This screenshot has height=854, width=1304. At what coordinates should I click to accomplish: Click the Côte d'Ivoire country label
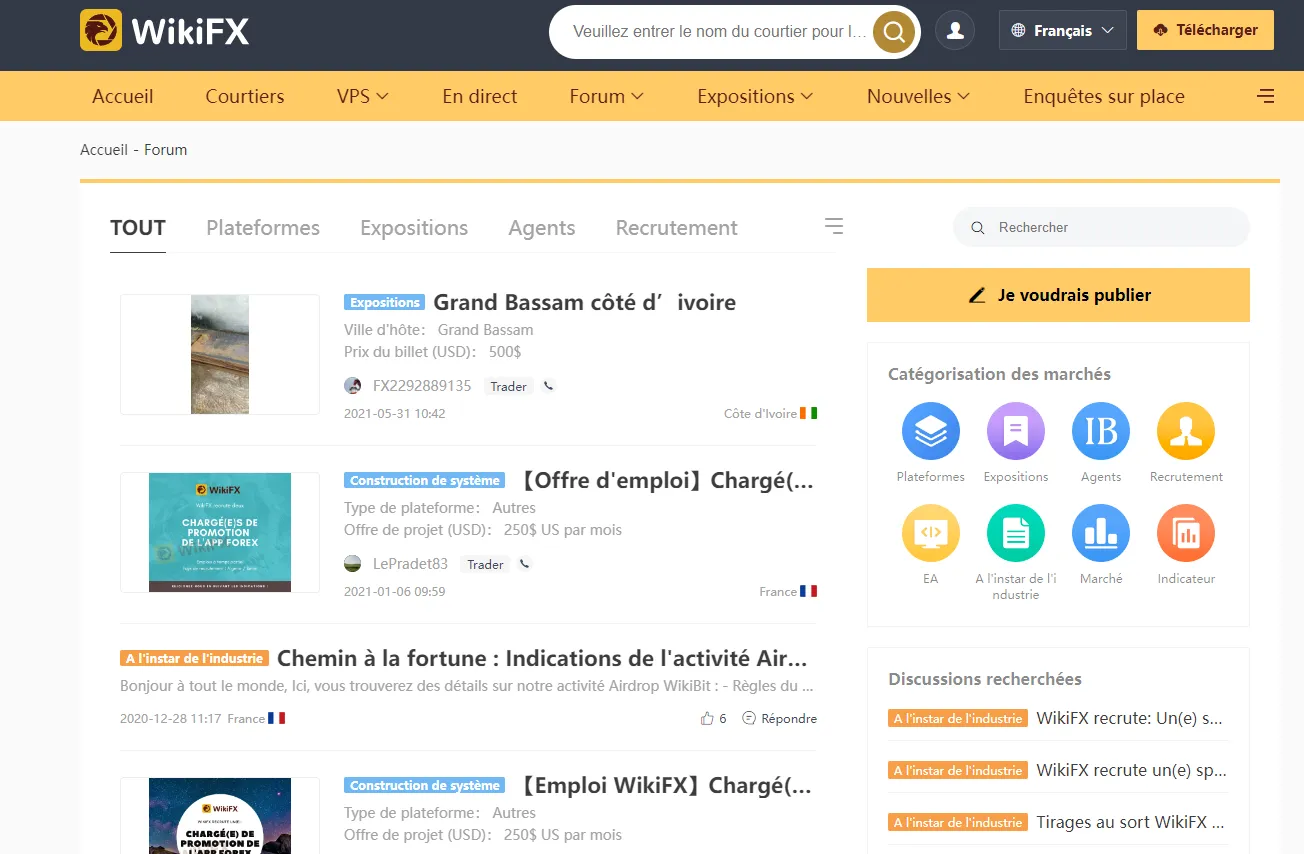(x=761, y=413)
